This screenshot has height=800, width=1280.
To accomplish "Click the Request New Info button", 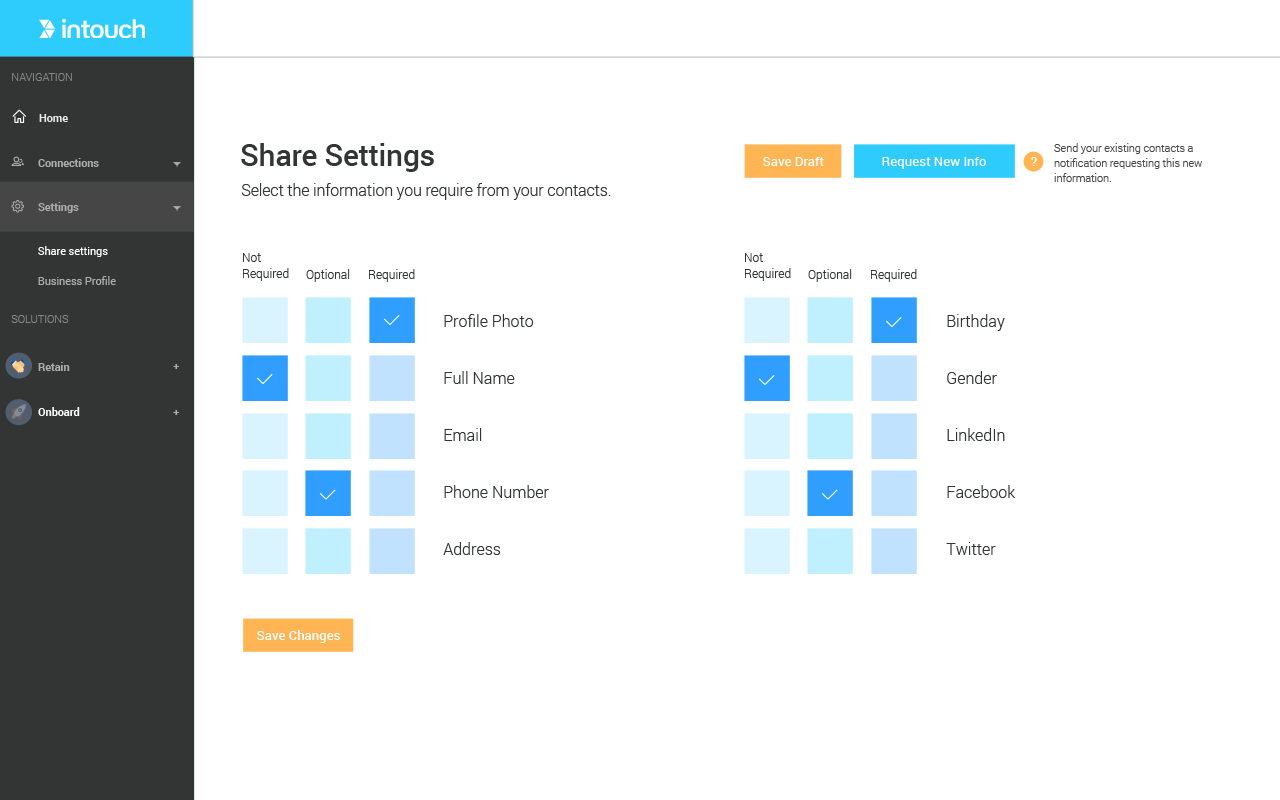I will (x=934, y=162).
